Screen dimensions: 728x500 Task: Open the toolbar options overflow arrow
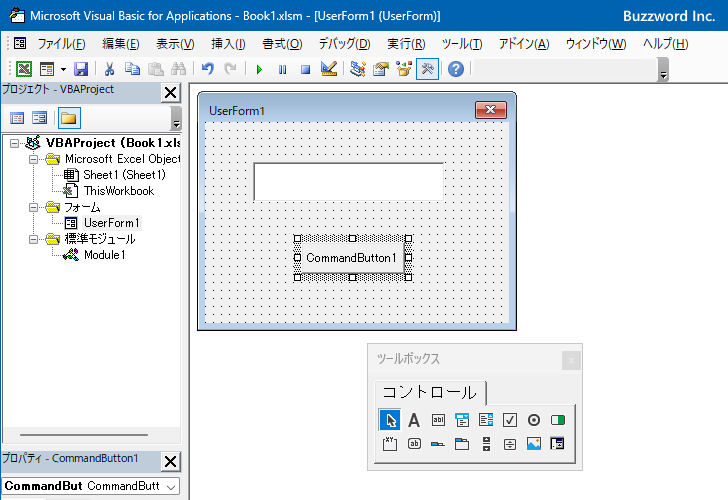click(663, 71)
